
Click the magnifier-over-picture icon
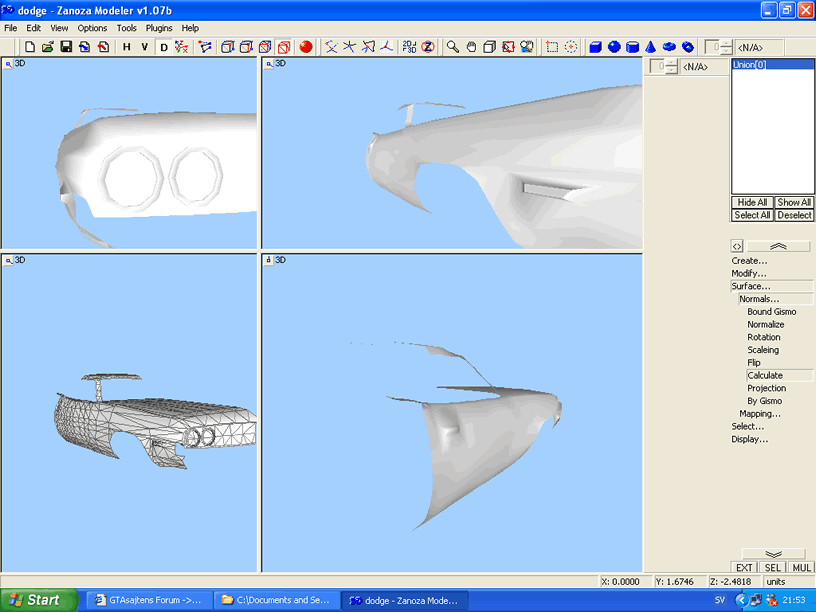point(527,47)
